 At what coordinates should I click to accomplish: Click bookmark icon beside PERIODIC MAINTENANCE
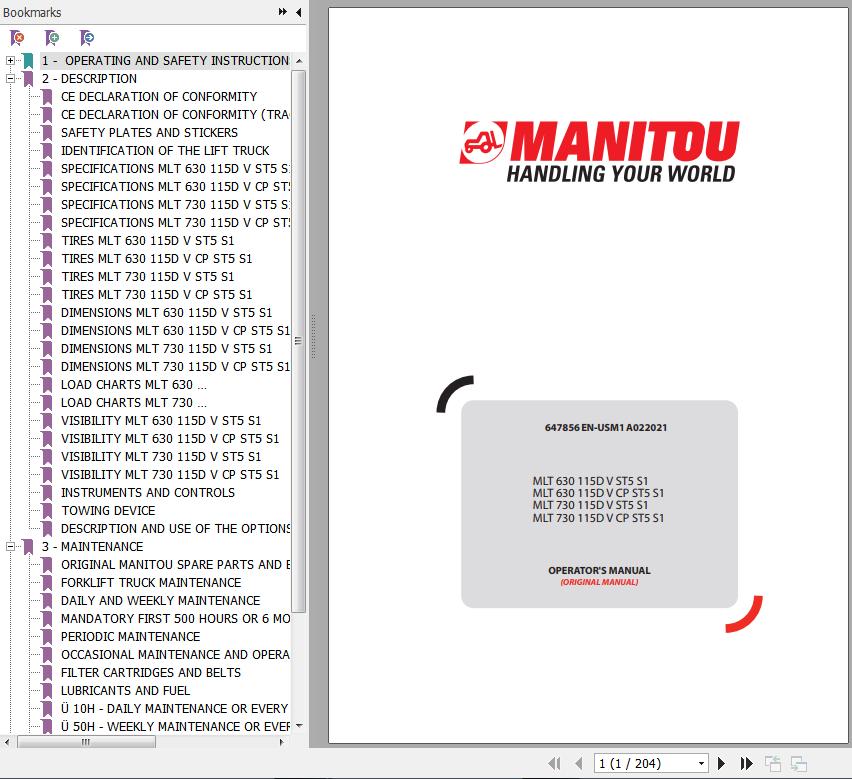tap(47, 637)
